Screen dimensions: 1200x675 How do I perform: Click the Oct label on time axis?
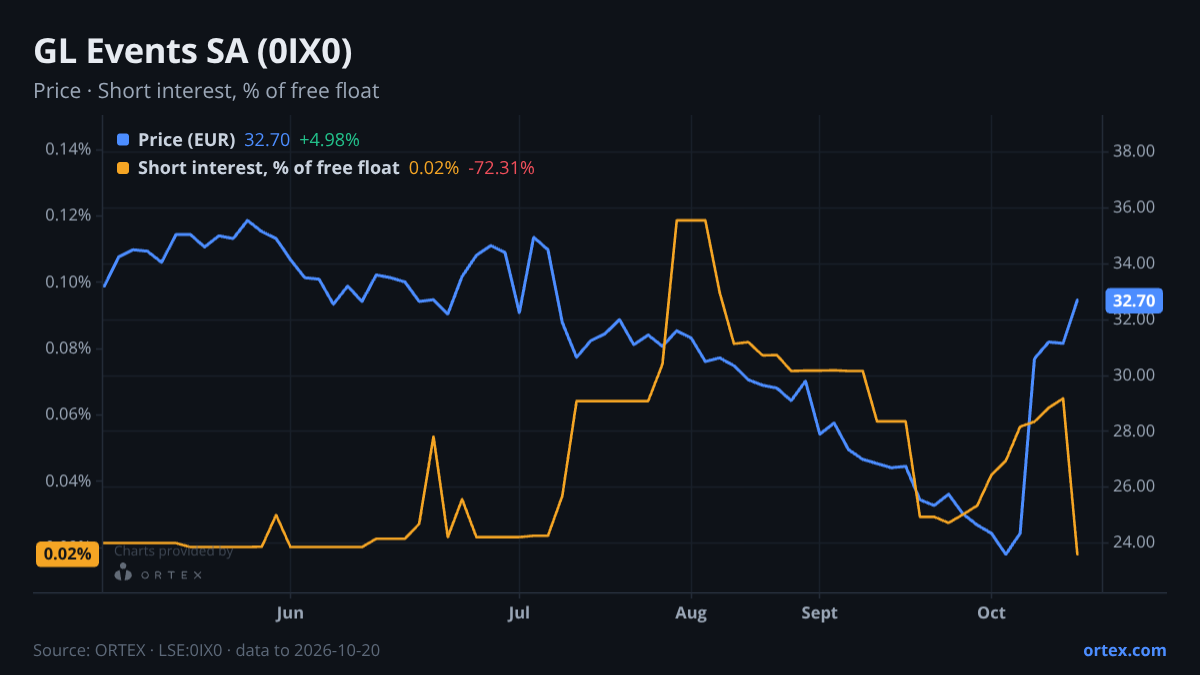pyautogui.click(x=991, y=613)
